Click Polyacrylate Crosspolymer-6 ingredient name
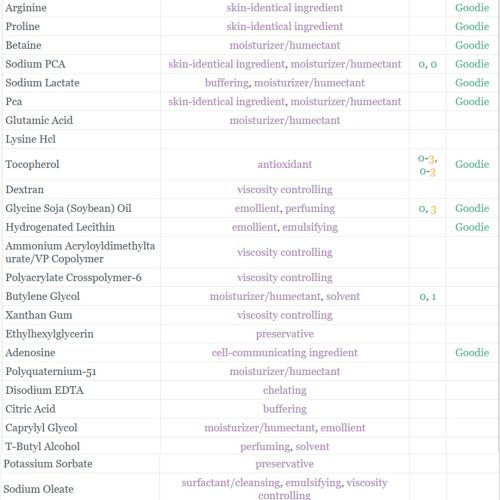The image size is (500, 500). click(x=73, y=277)
